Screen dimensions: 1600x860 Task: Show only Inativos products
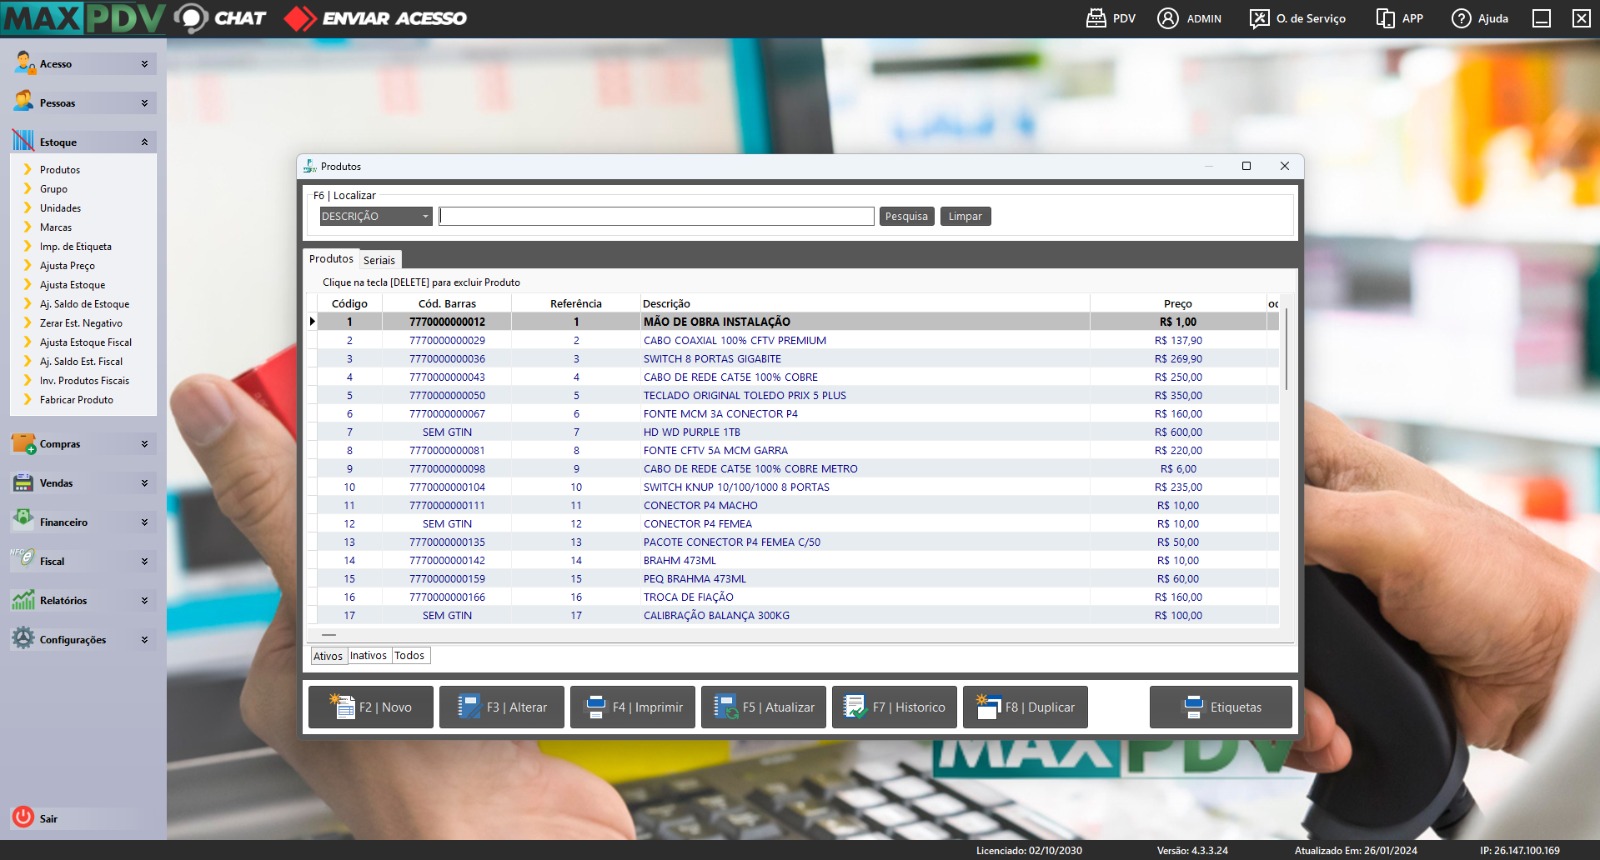coord(368,656)
